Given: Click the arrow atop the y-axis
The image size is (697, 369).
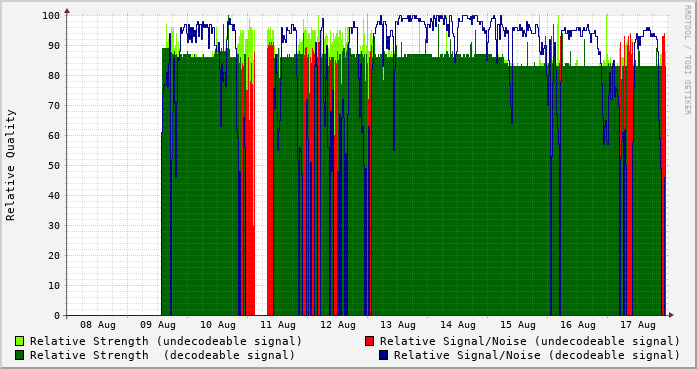Looking at the screenshot, I should click(x=67, y=11).
